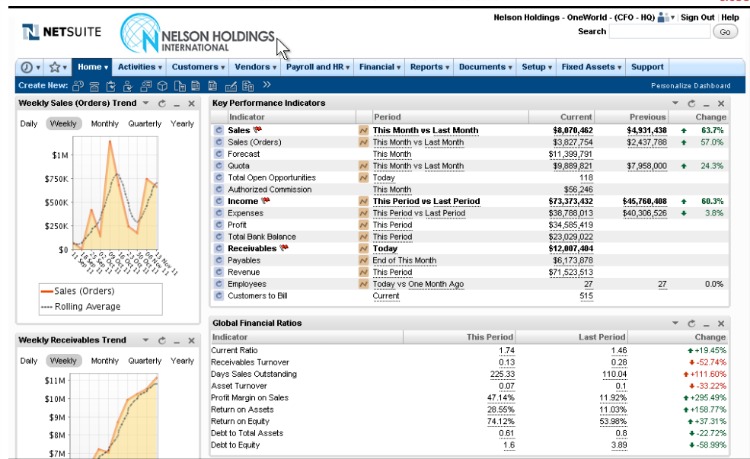
Task: Select Monthly in Weekly Sales Trend portlet
Action: click(105, 124)
